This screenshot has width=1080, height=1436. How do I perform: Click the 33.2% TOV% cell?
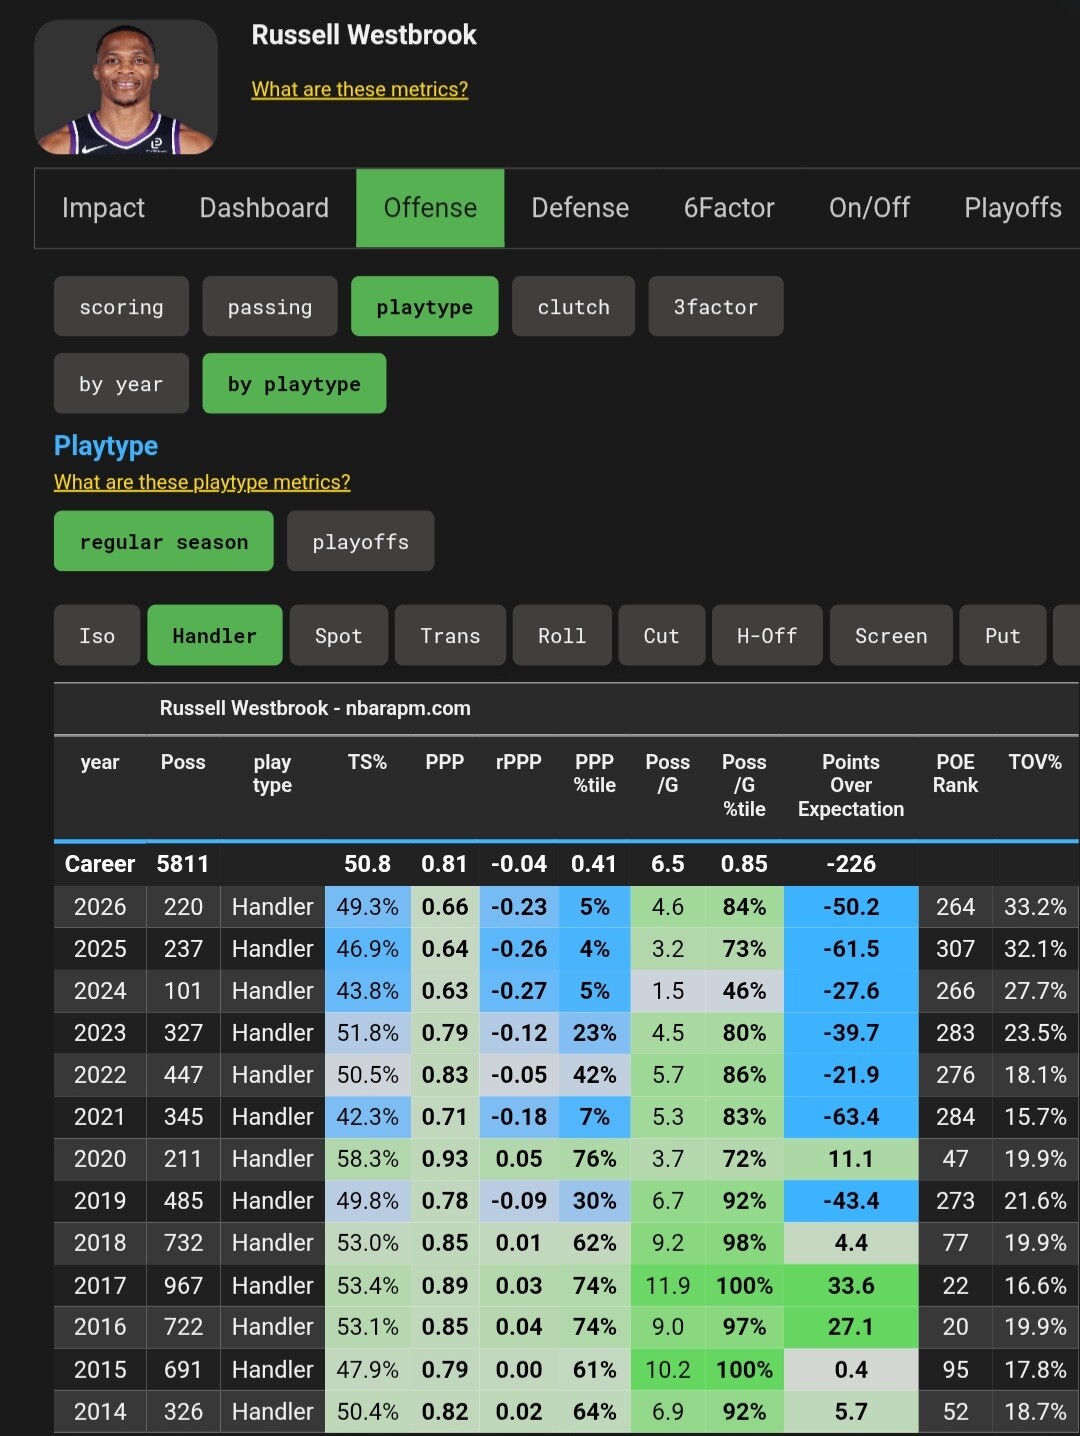click(1035, 907)
